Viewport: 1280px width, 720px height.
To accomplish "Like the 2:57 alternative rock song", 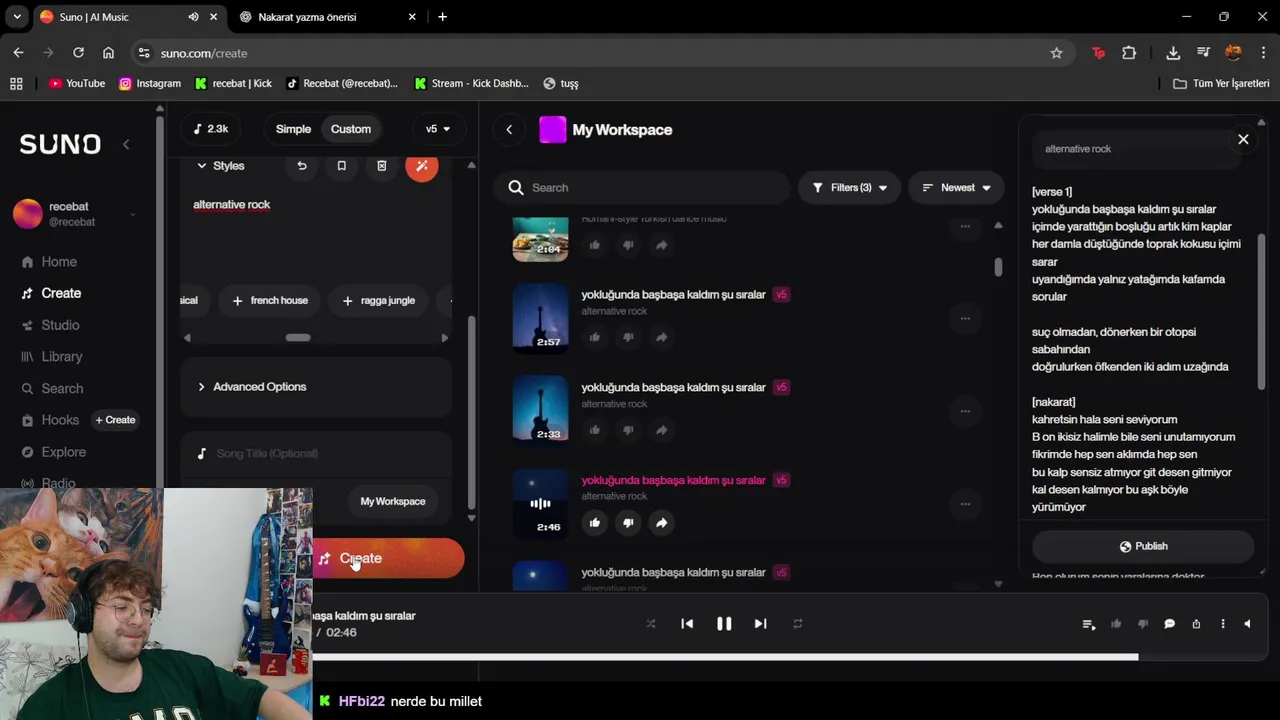I will [595, 337].
